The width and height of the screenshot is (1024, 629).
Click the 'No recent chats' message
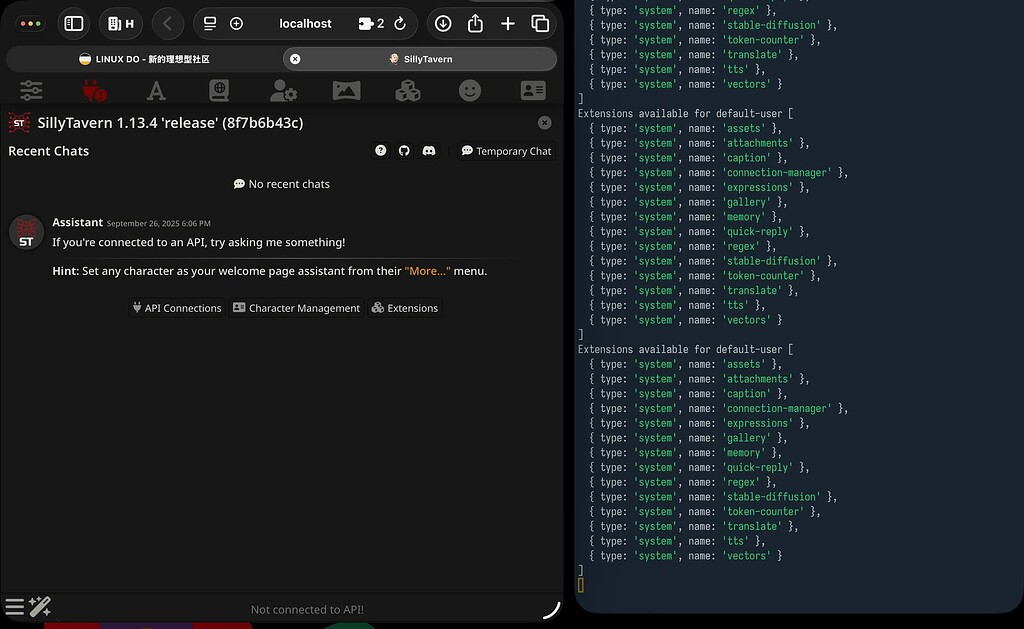click(x=281, y=184)
